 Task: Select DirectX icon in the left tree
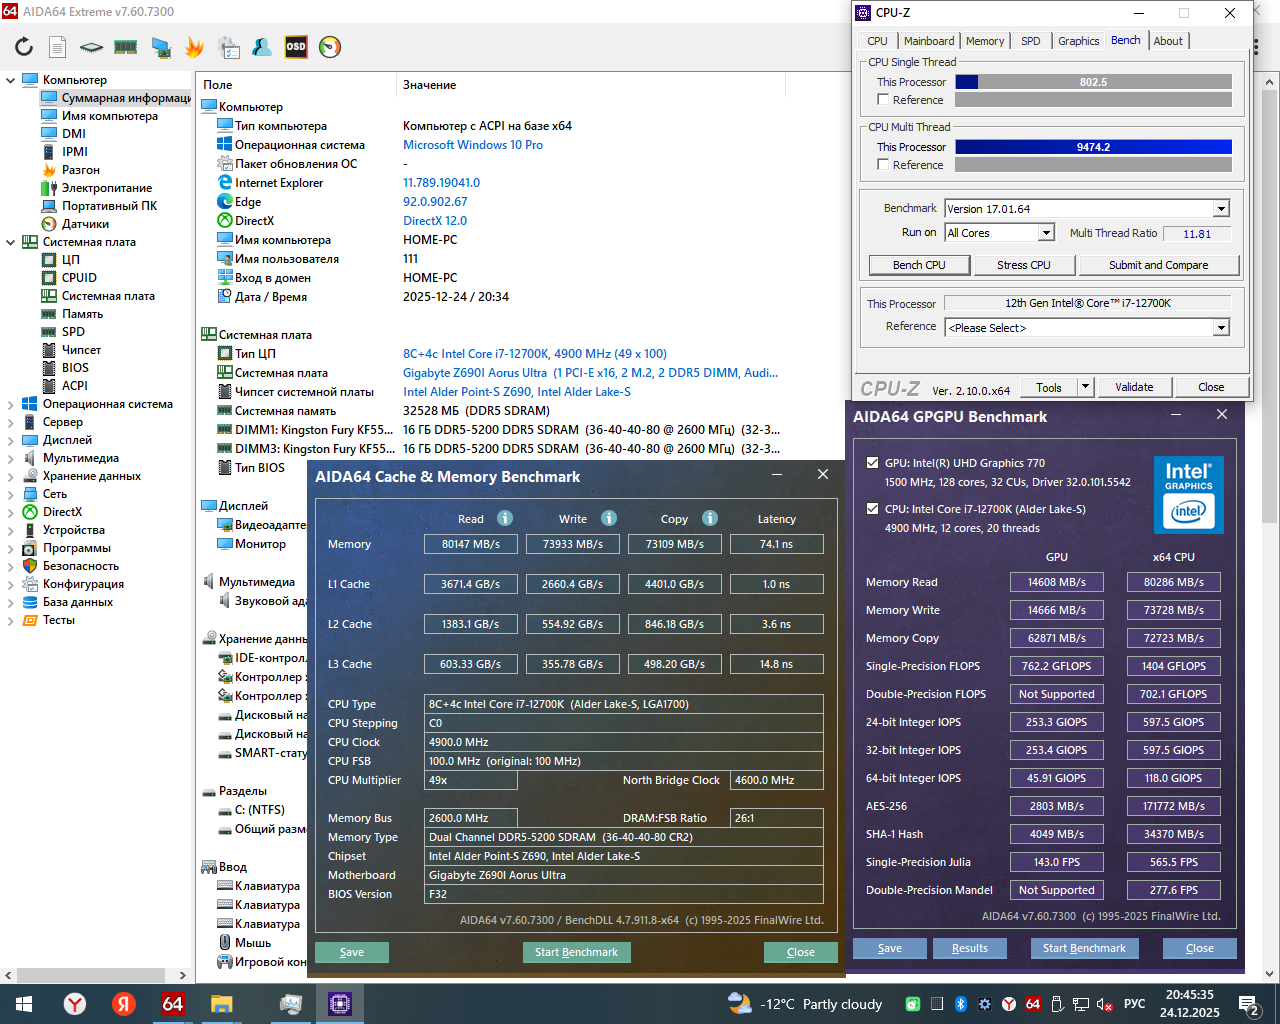[x=30, y=512]
